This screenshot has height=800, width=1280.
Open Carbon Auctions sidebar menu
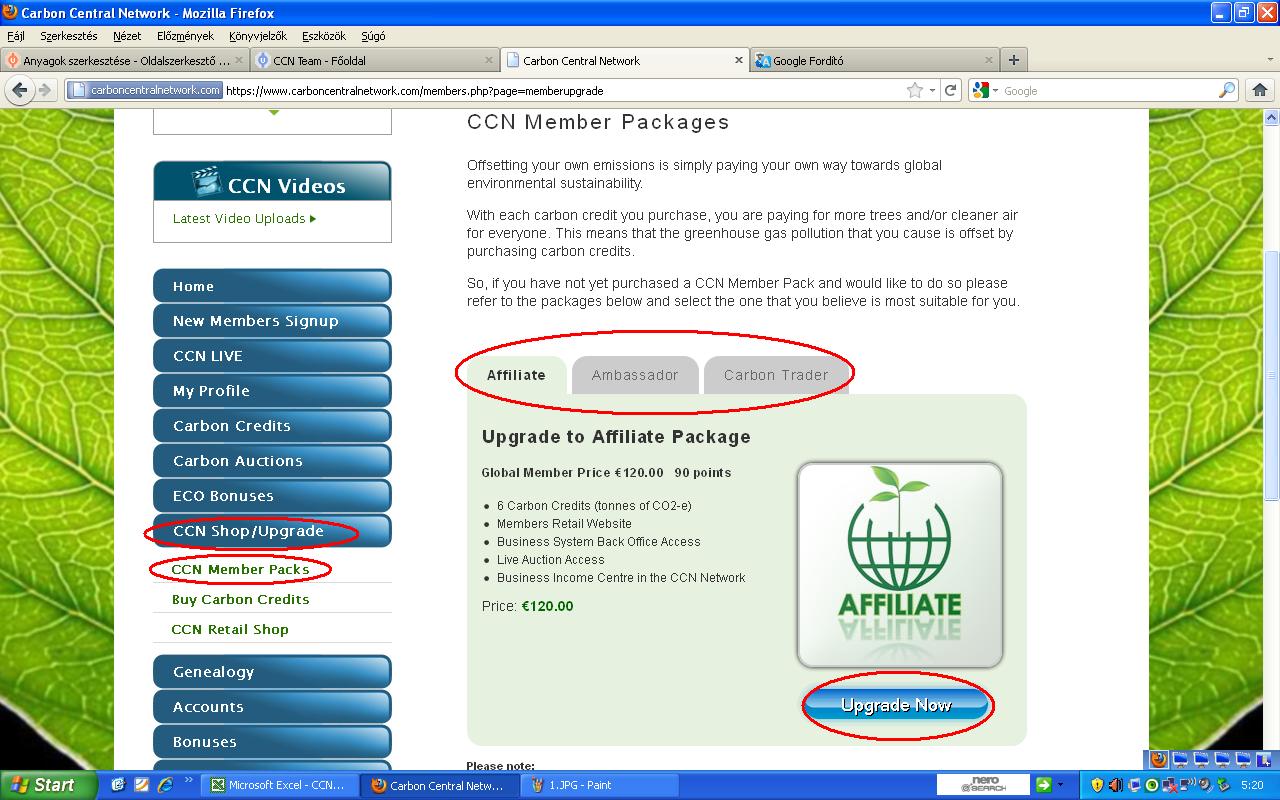coord(272,461)
